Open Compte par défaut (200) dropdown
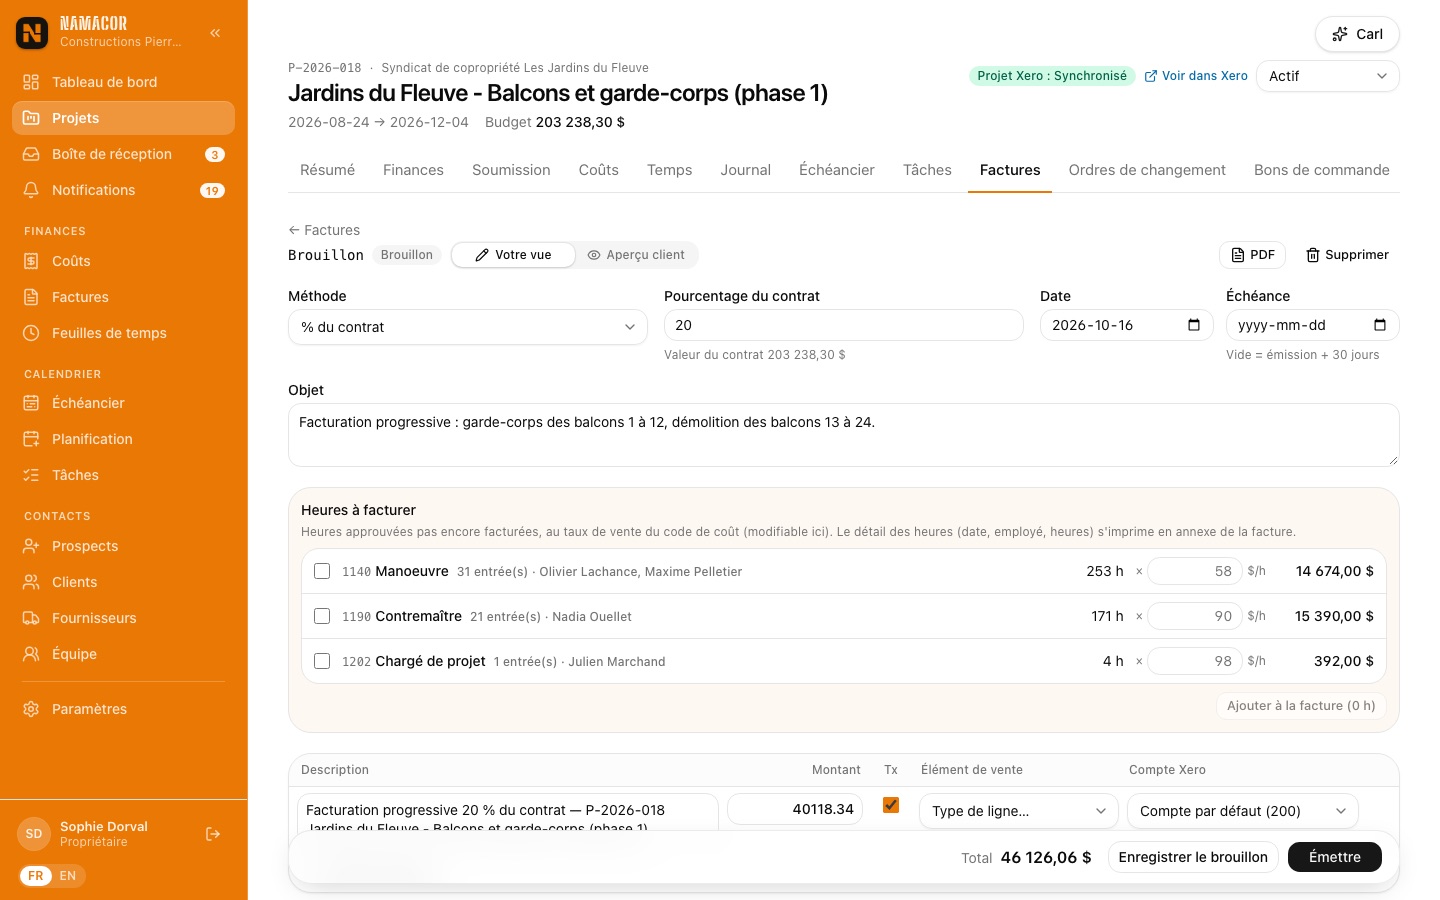Viewport: 1440px width, 900px height. 1243,811
